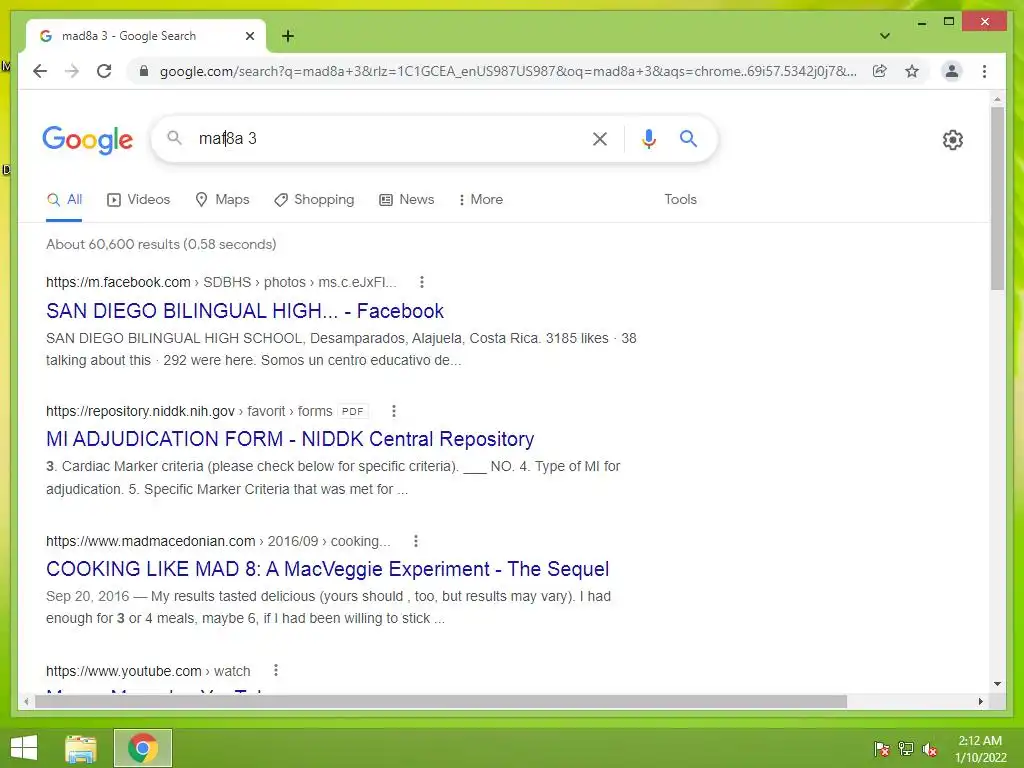Switch to Shopping results
The height and width of the screenshot is (768, 1024).
tap(314, 199)
